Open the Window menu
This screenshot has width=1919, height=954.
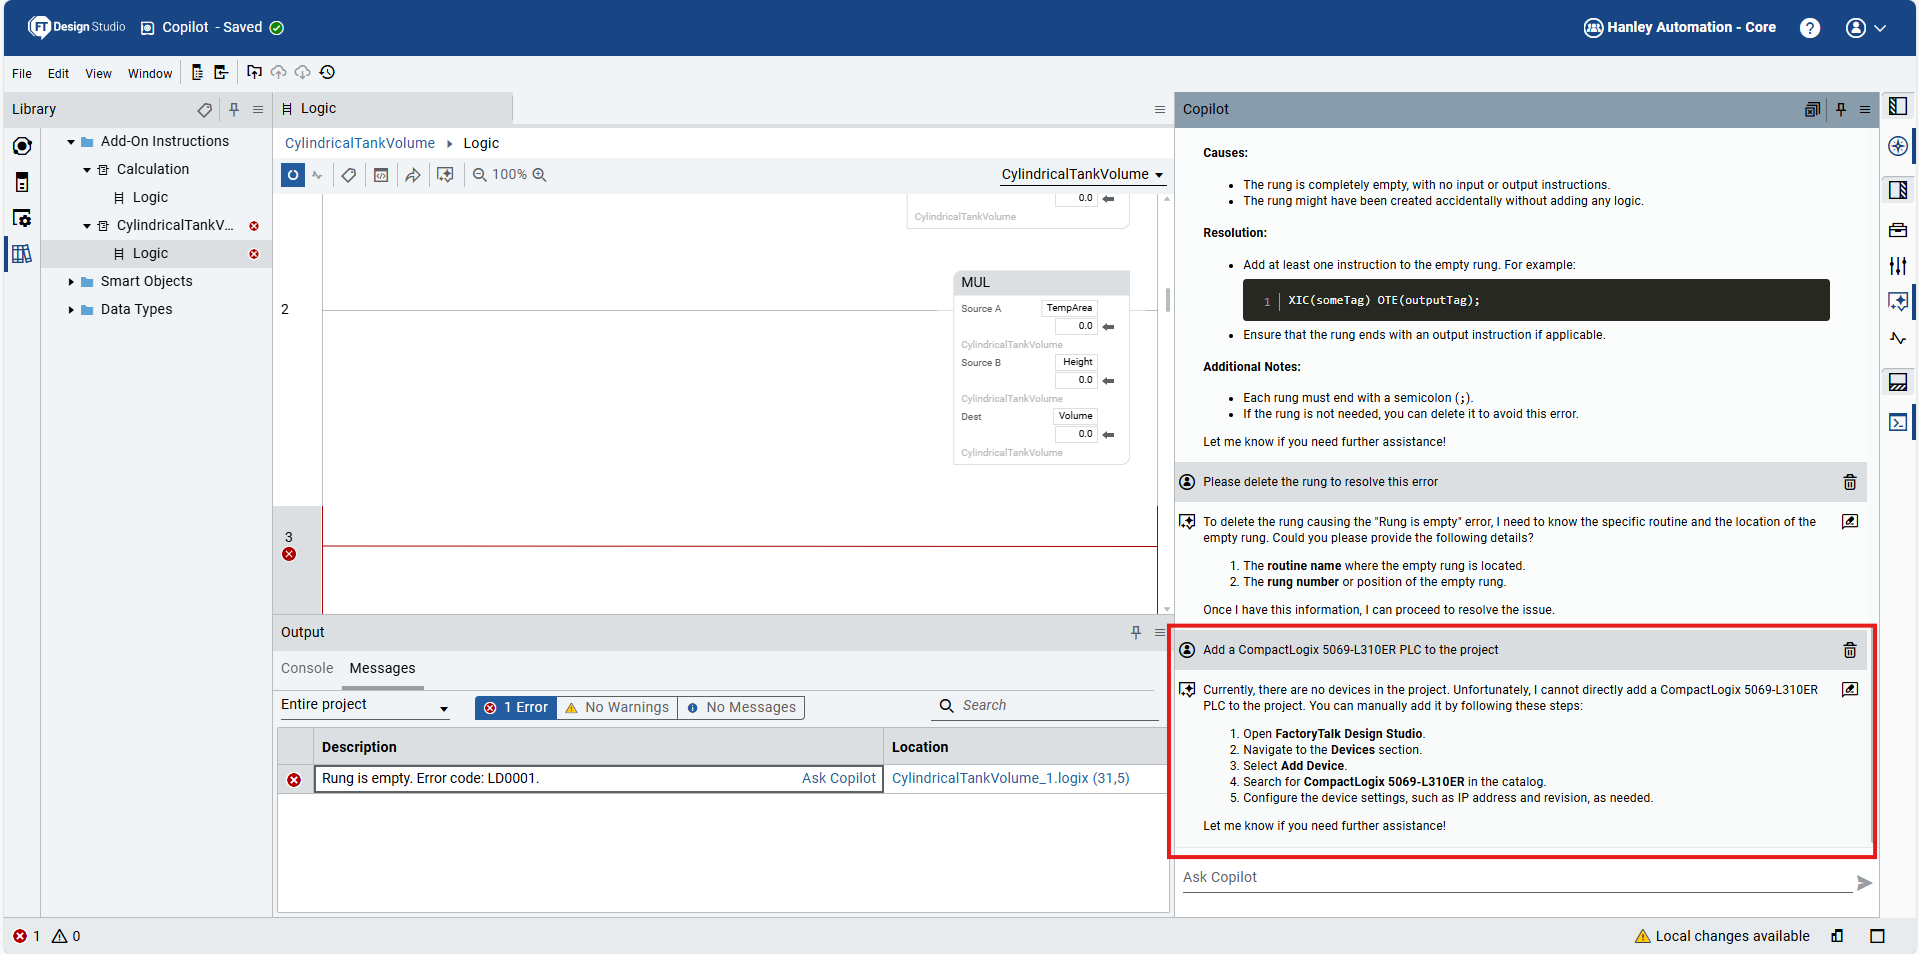click(x=150, y=73)
